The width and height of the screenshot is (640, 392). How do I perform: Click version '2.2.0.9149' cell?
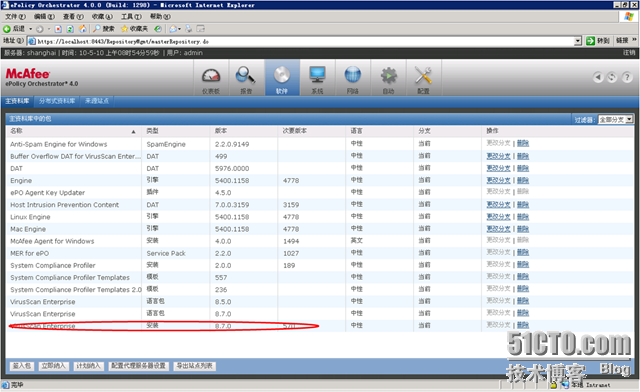(x=232, y=144)
